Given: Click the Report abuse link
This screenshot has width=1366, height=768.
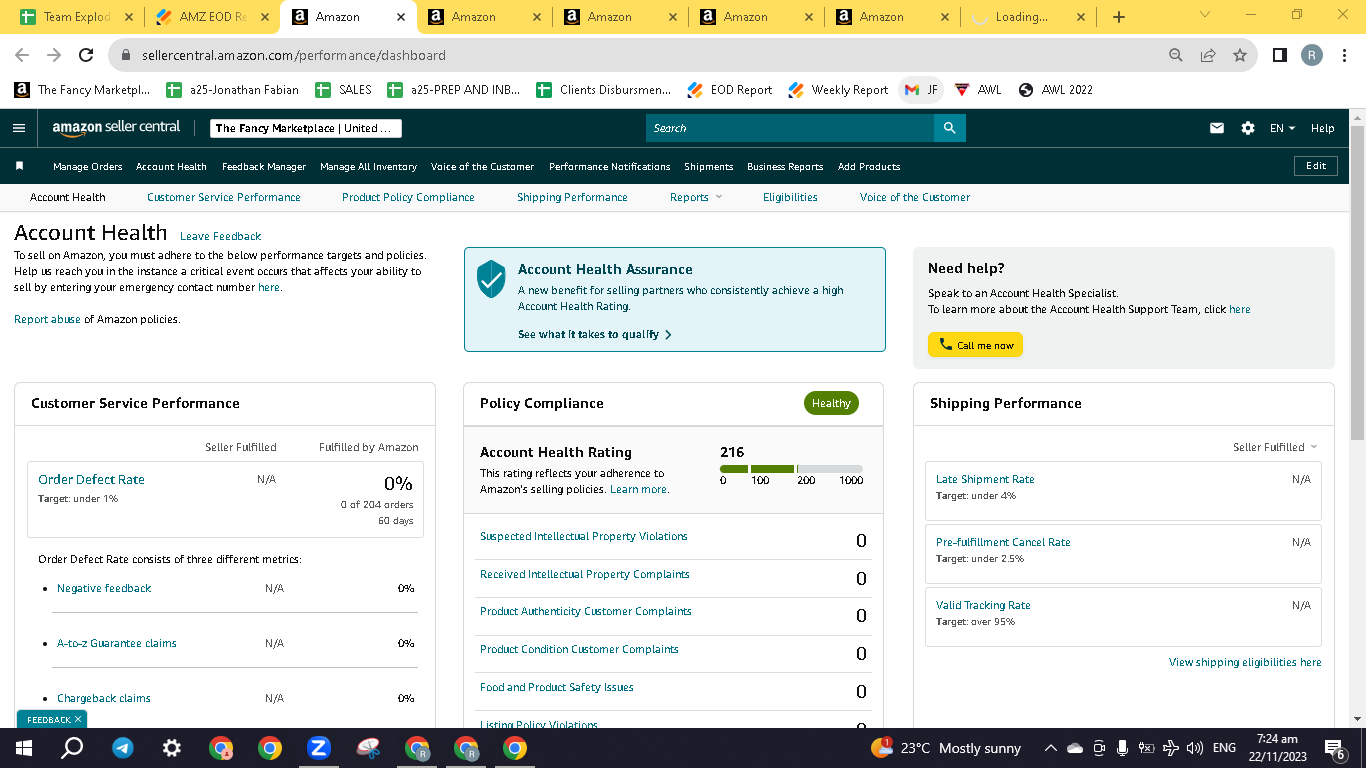Looking at the screenshot, I should (x=47, y=319).
